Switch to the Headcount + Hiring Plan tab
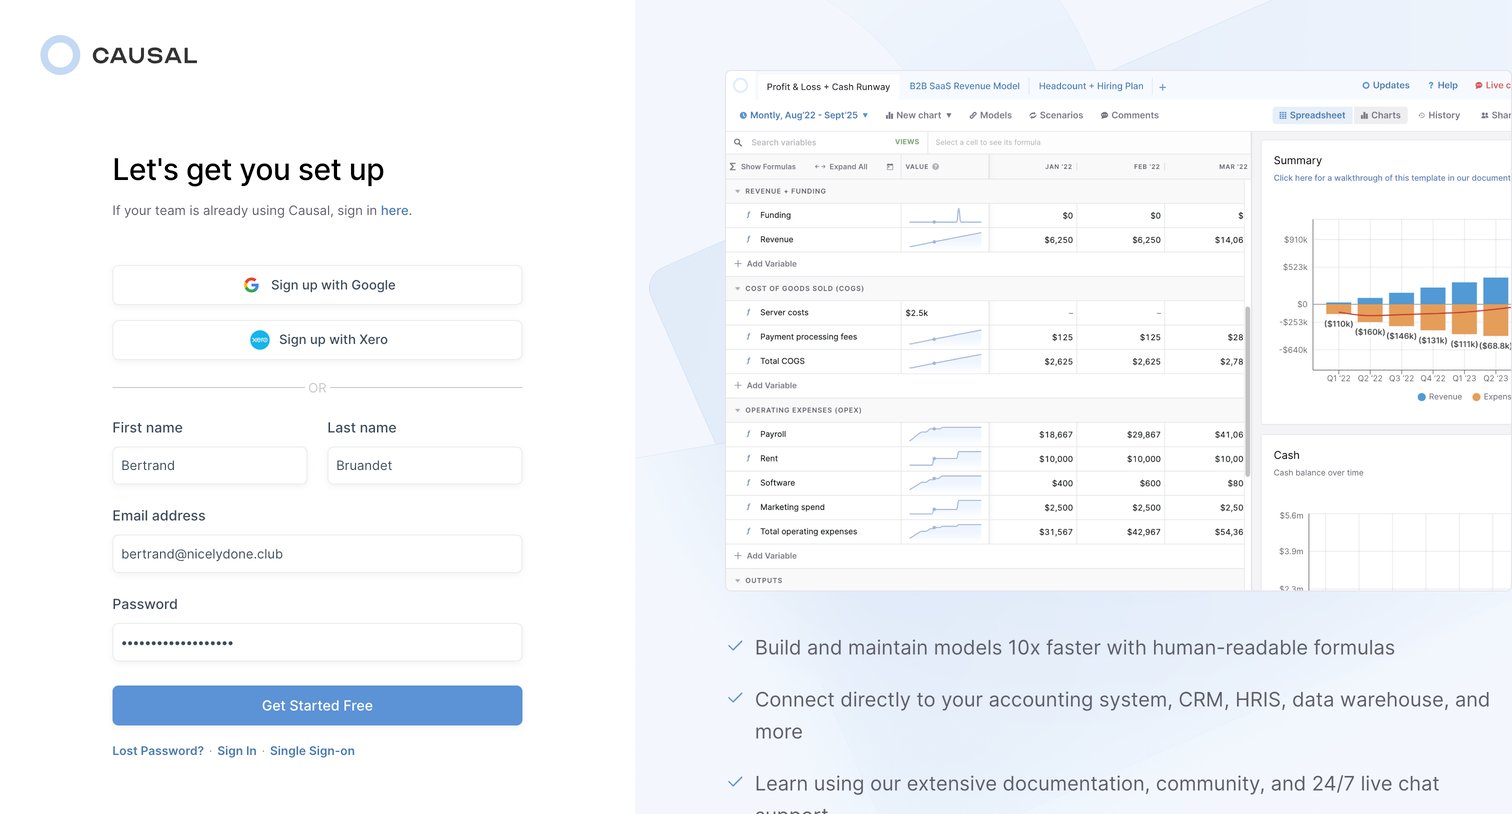 [x=1091, y=87]
